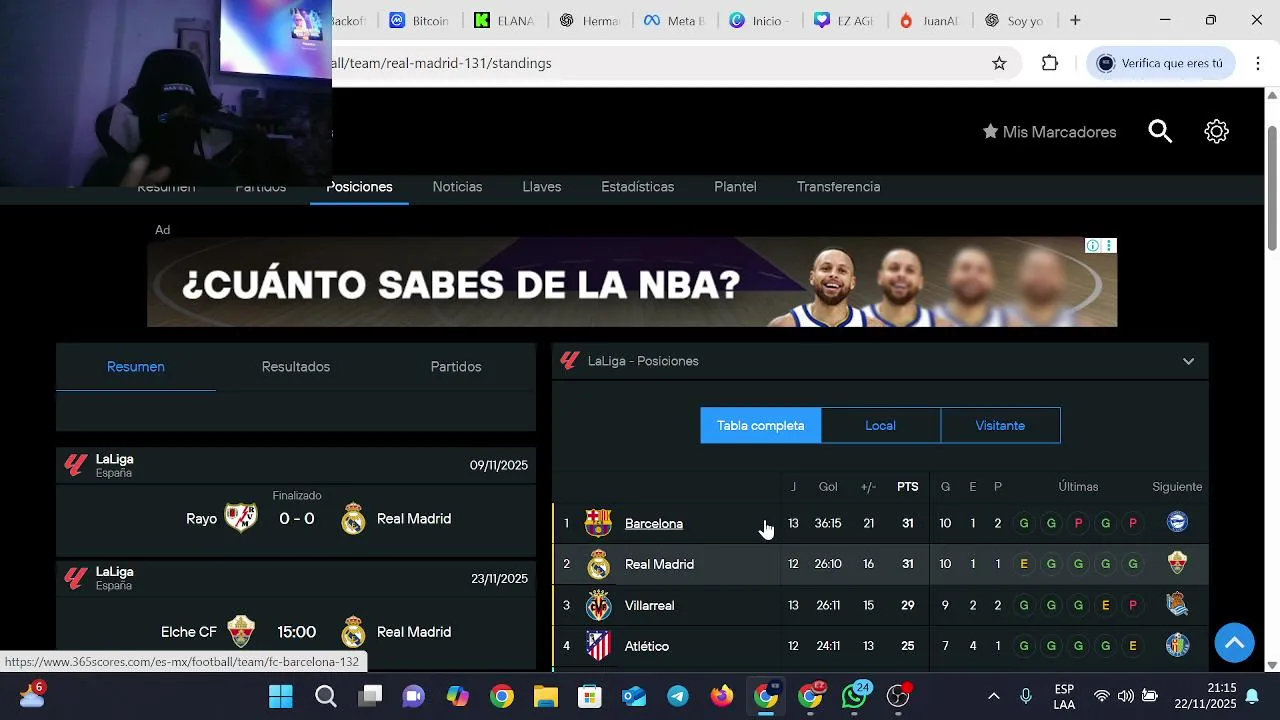Click the Mis Marcadores star icon
The height and width of the screenshot is (720, 1280).
tap(990, 131)
